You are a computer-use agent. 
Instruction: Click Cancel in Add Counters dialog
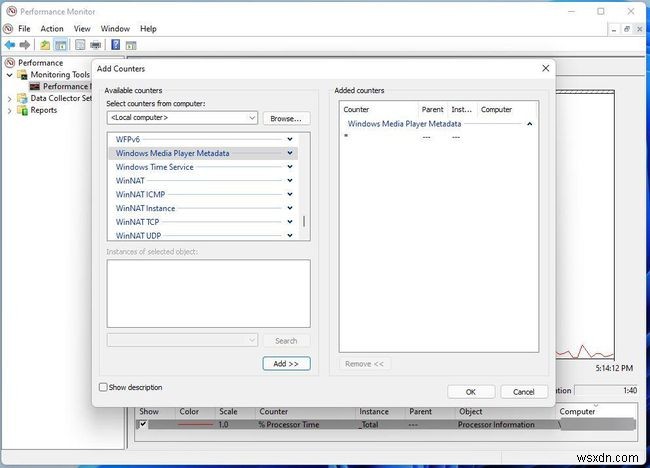point(524,392)
